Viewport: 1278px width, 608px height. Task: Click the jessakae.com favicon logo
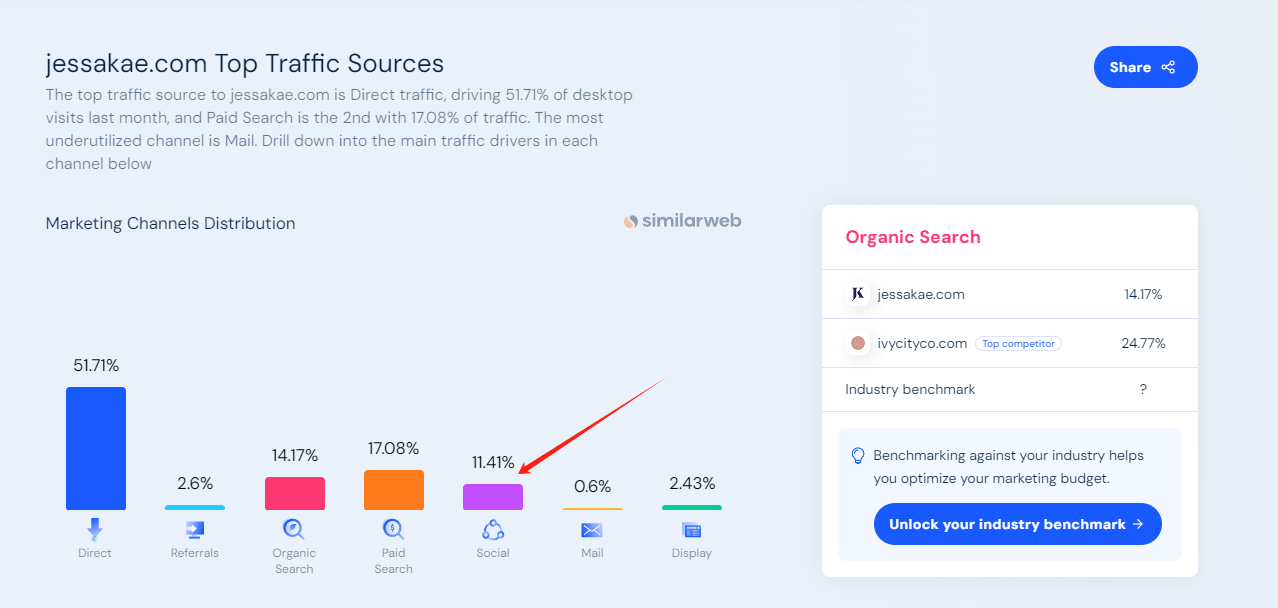pos(857,294)
